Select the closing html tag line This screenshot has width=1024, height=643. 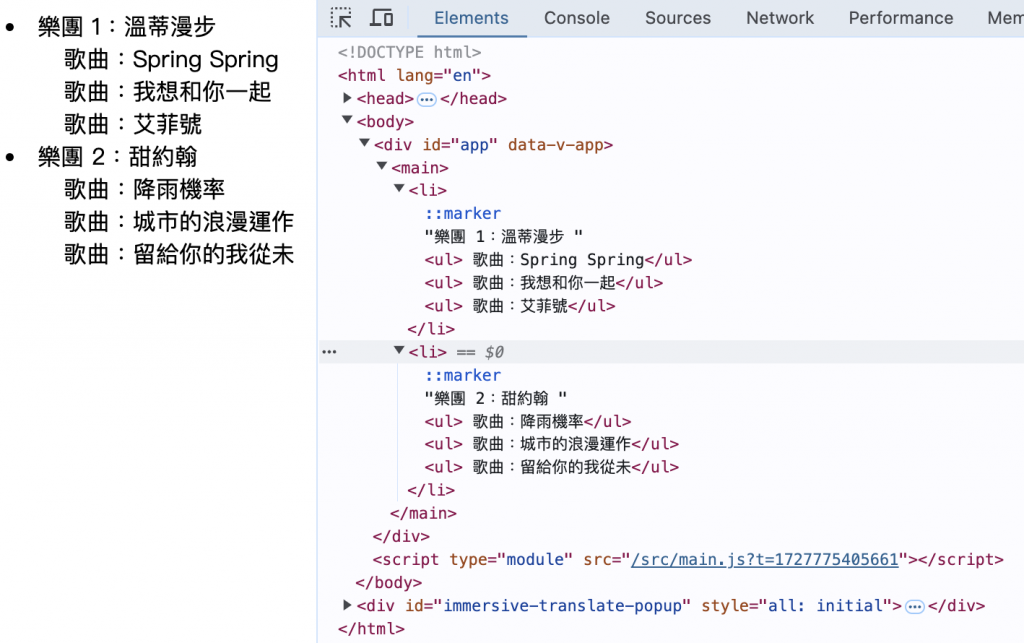(371, 629)
